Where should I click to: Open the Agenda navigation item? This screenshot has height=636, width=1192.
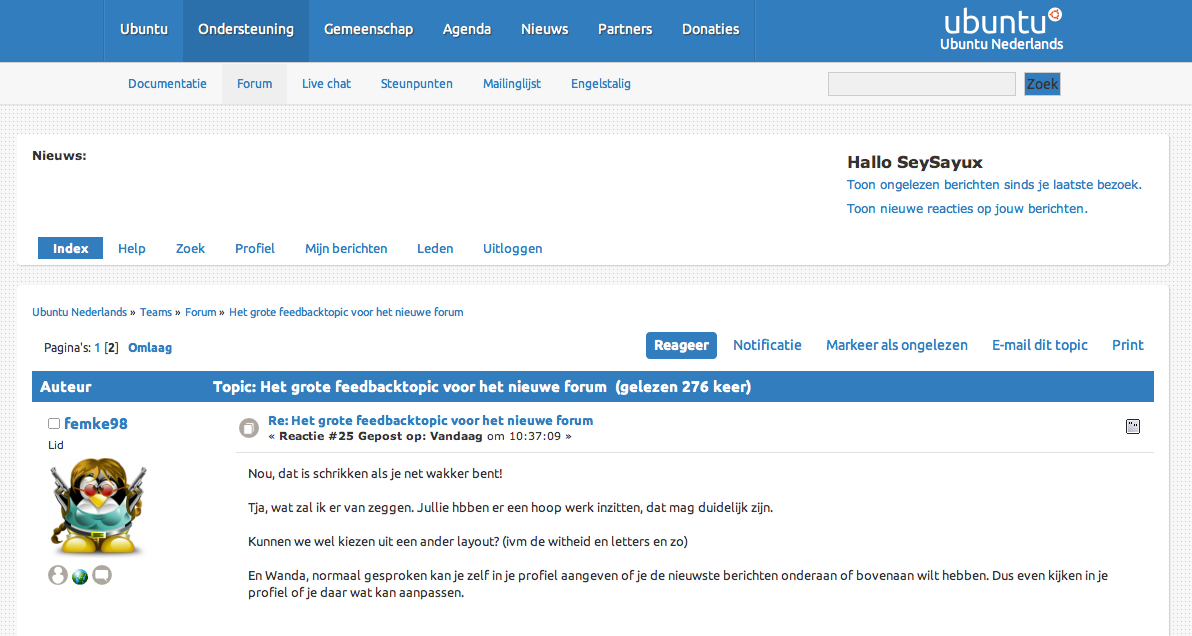tap(467, 30)
